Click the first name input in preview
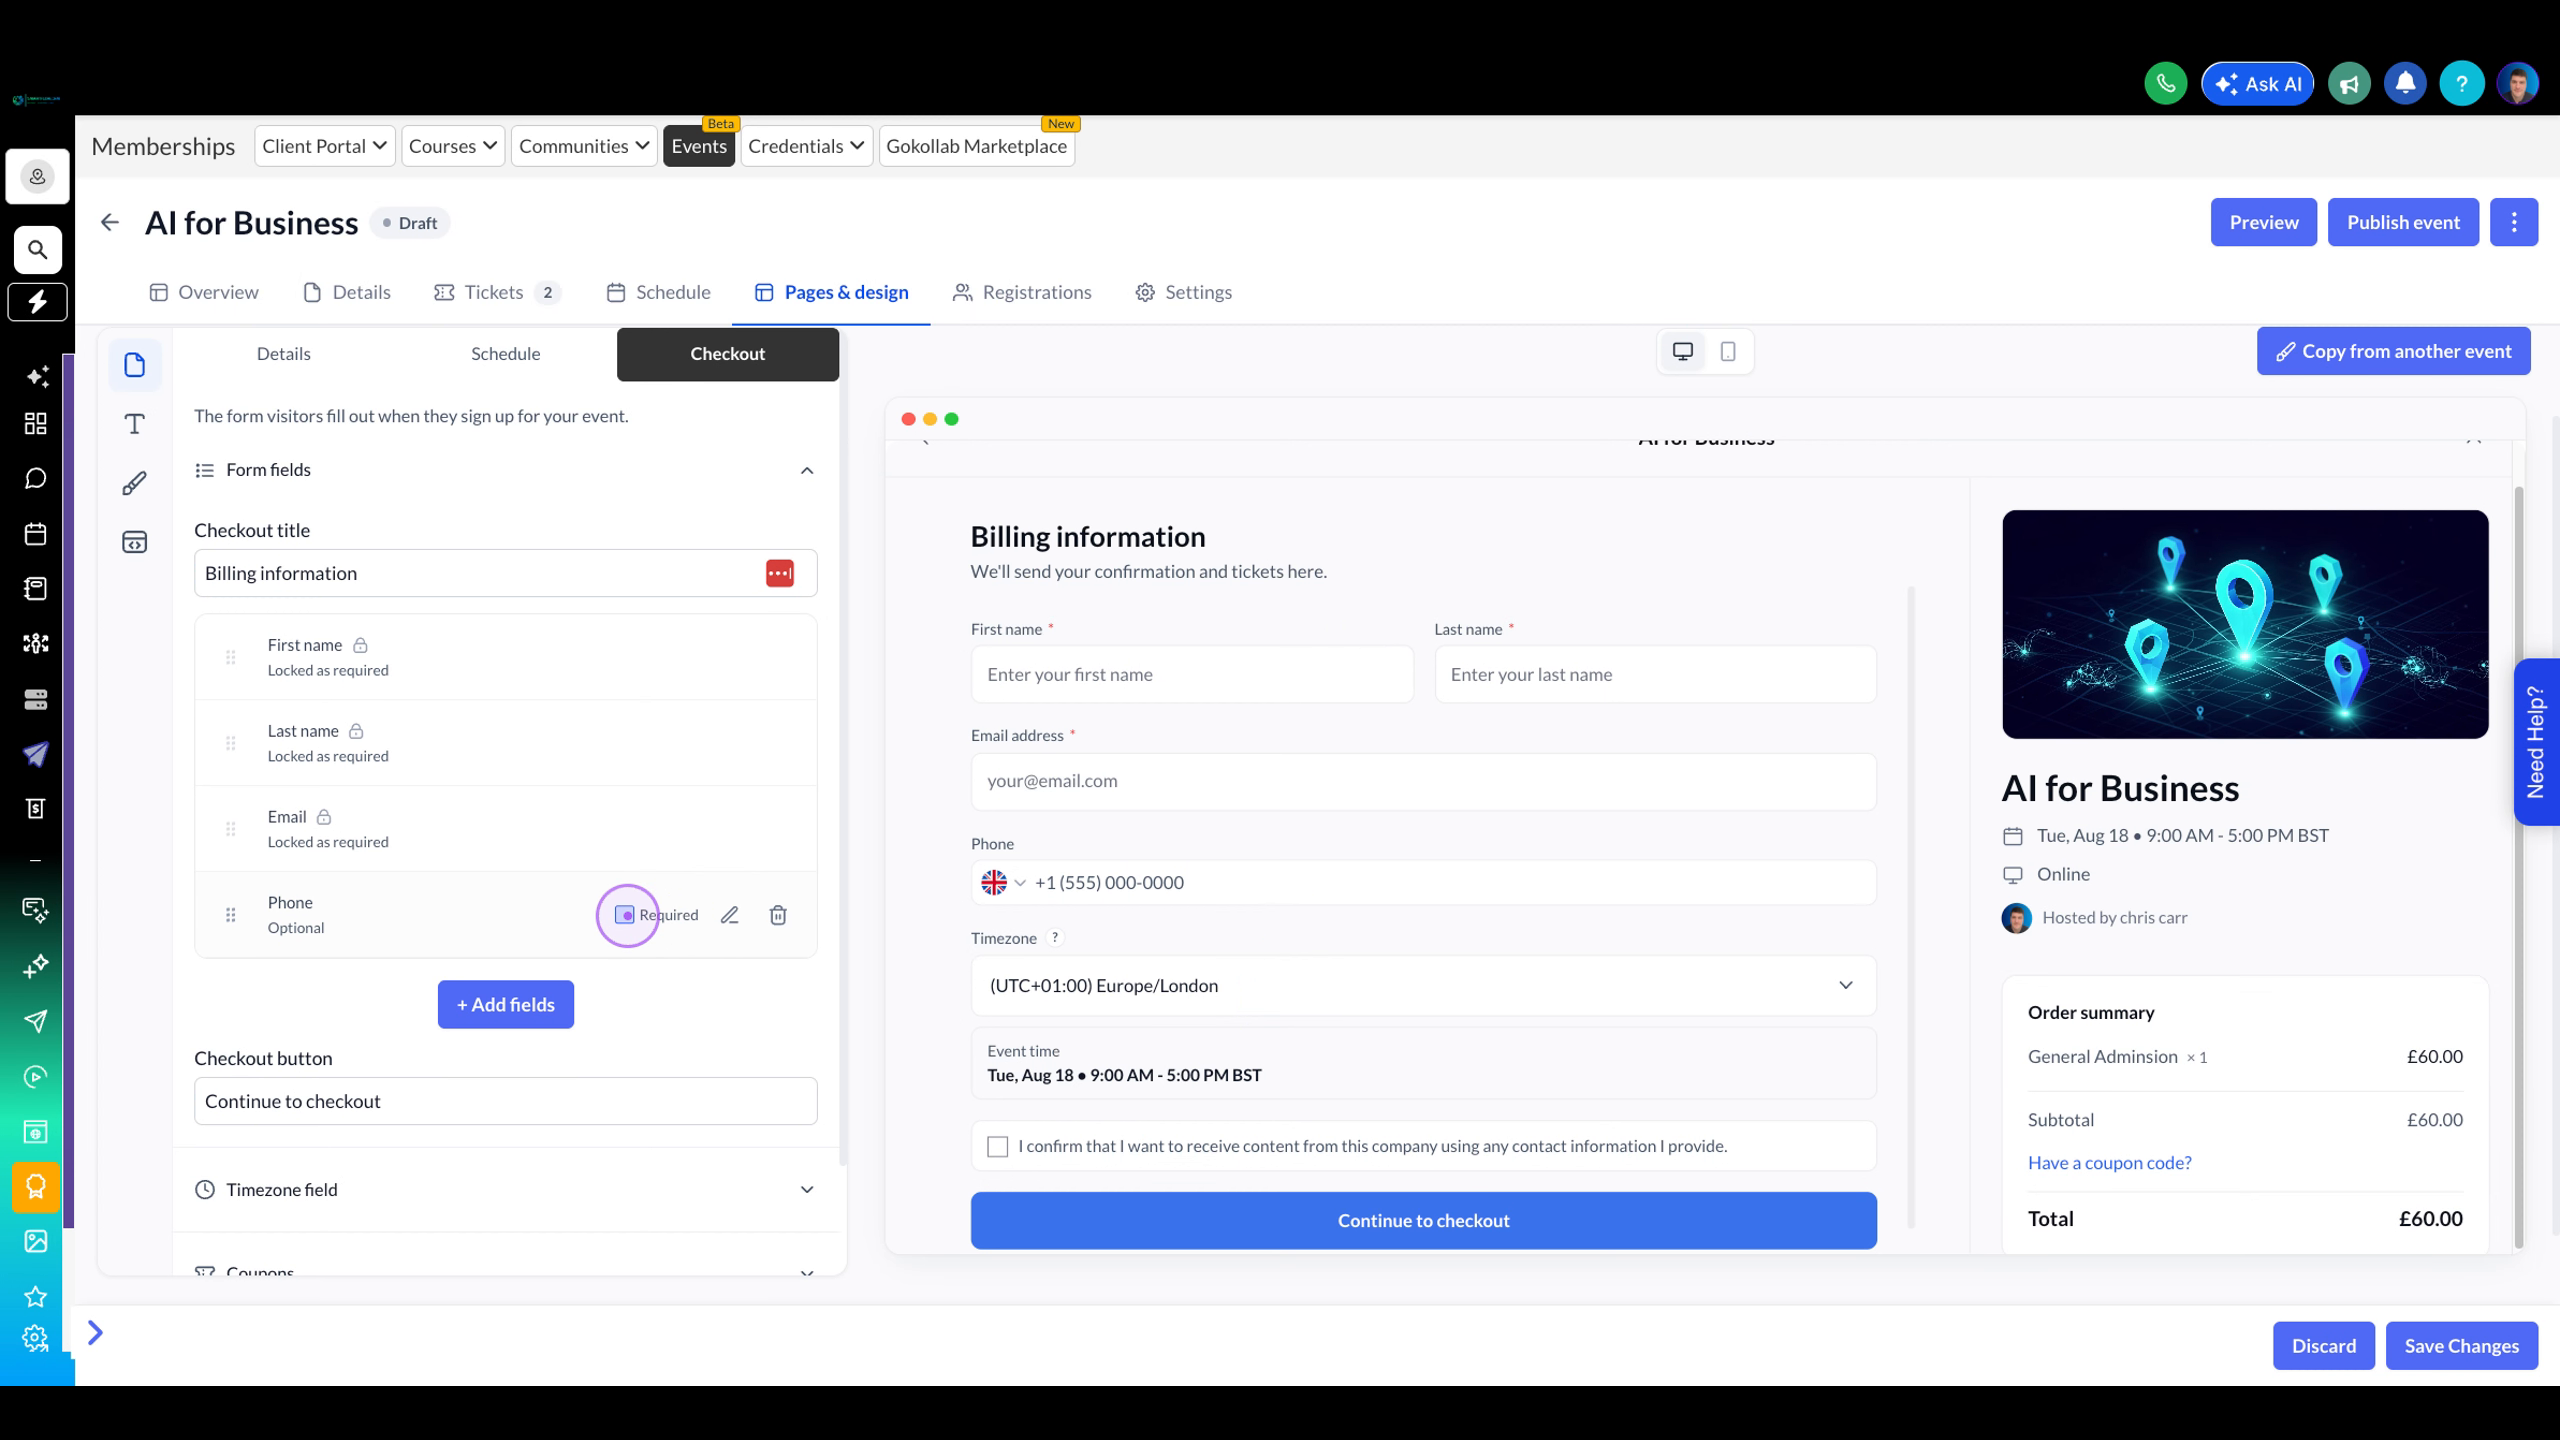Viewport: 2560px width, 1440px height. (x=1192, y=675)
